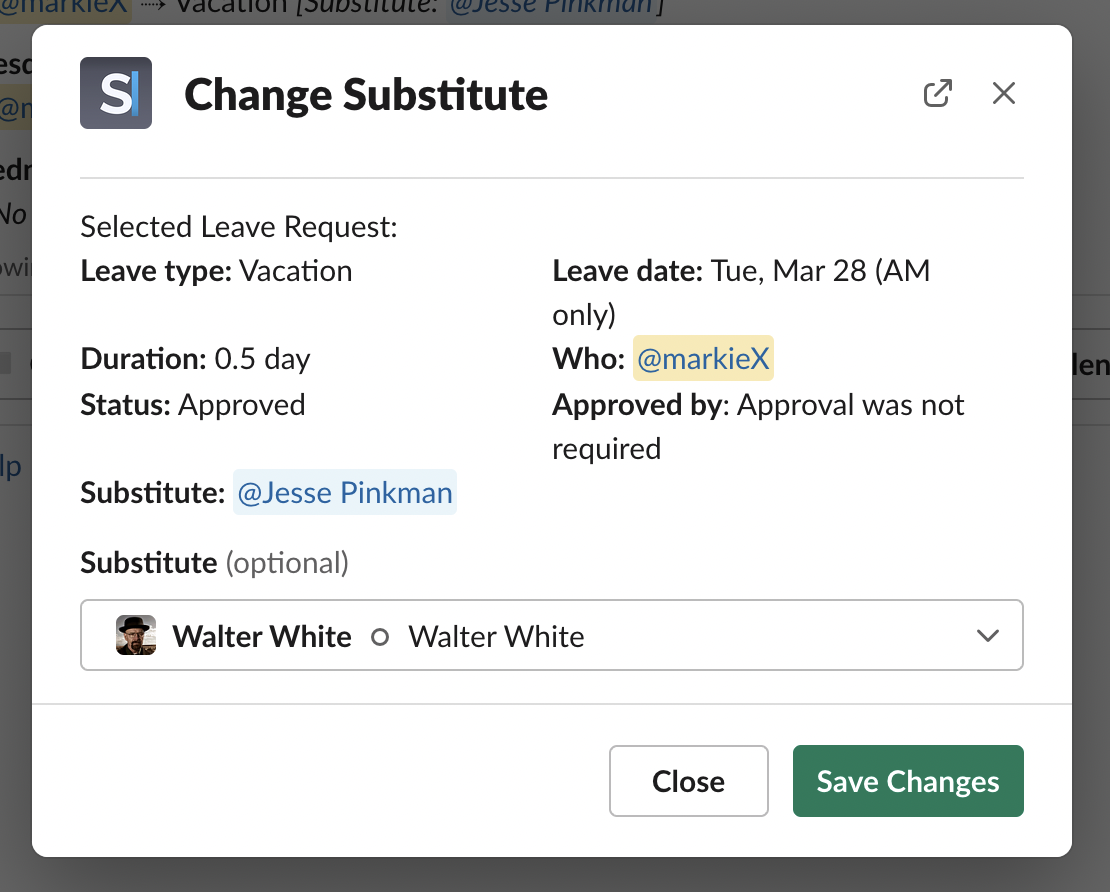Click the Status: Approved text
Image resolution: width=1110 pixels, height=892 pixels.
pos(193,405)
